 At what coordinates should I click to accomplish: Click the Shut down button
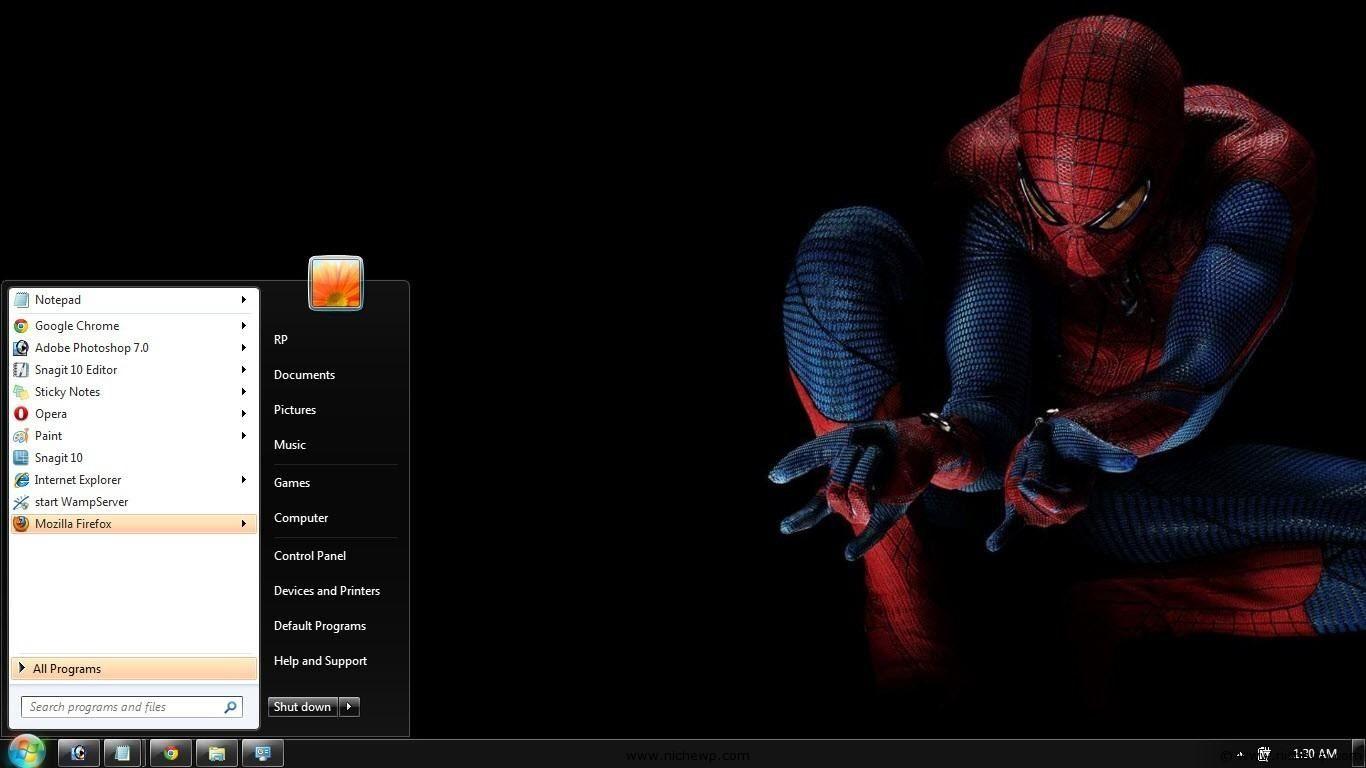[303, 707]
